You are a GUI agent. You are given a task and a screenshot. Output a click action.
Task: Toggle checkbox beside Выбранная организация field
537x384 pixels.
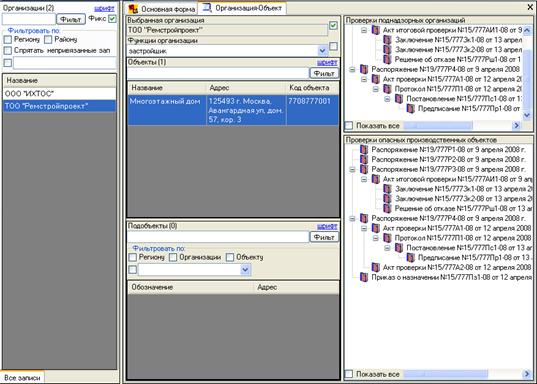[333, 25]
